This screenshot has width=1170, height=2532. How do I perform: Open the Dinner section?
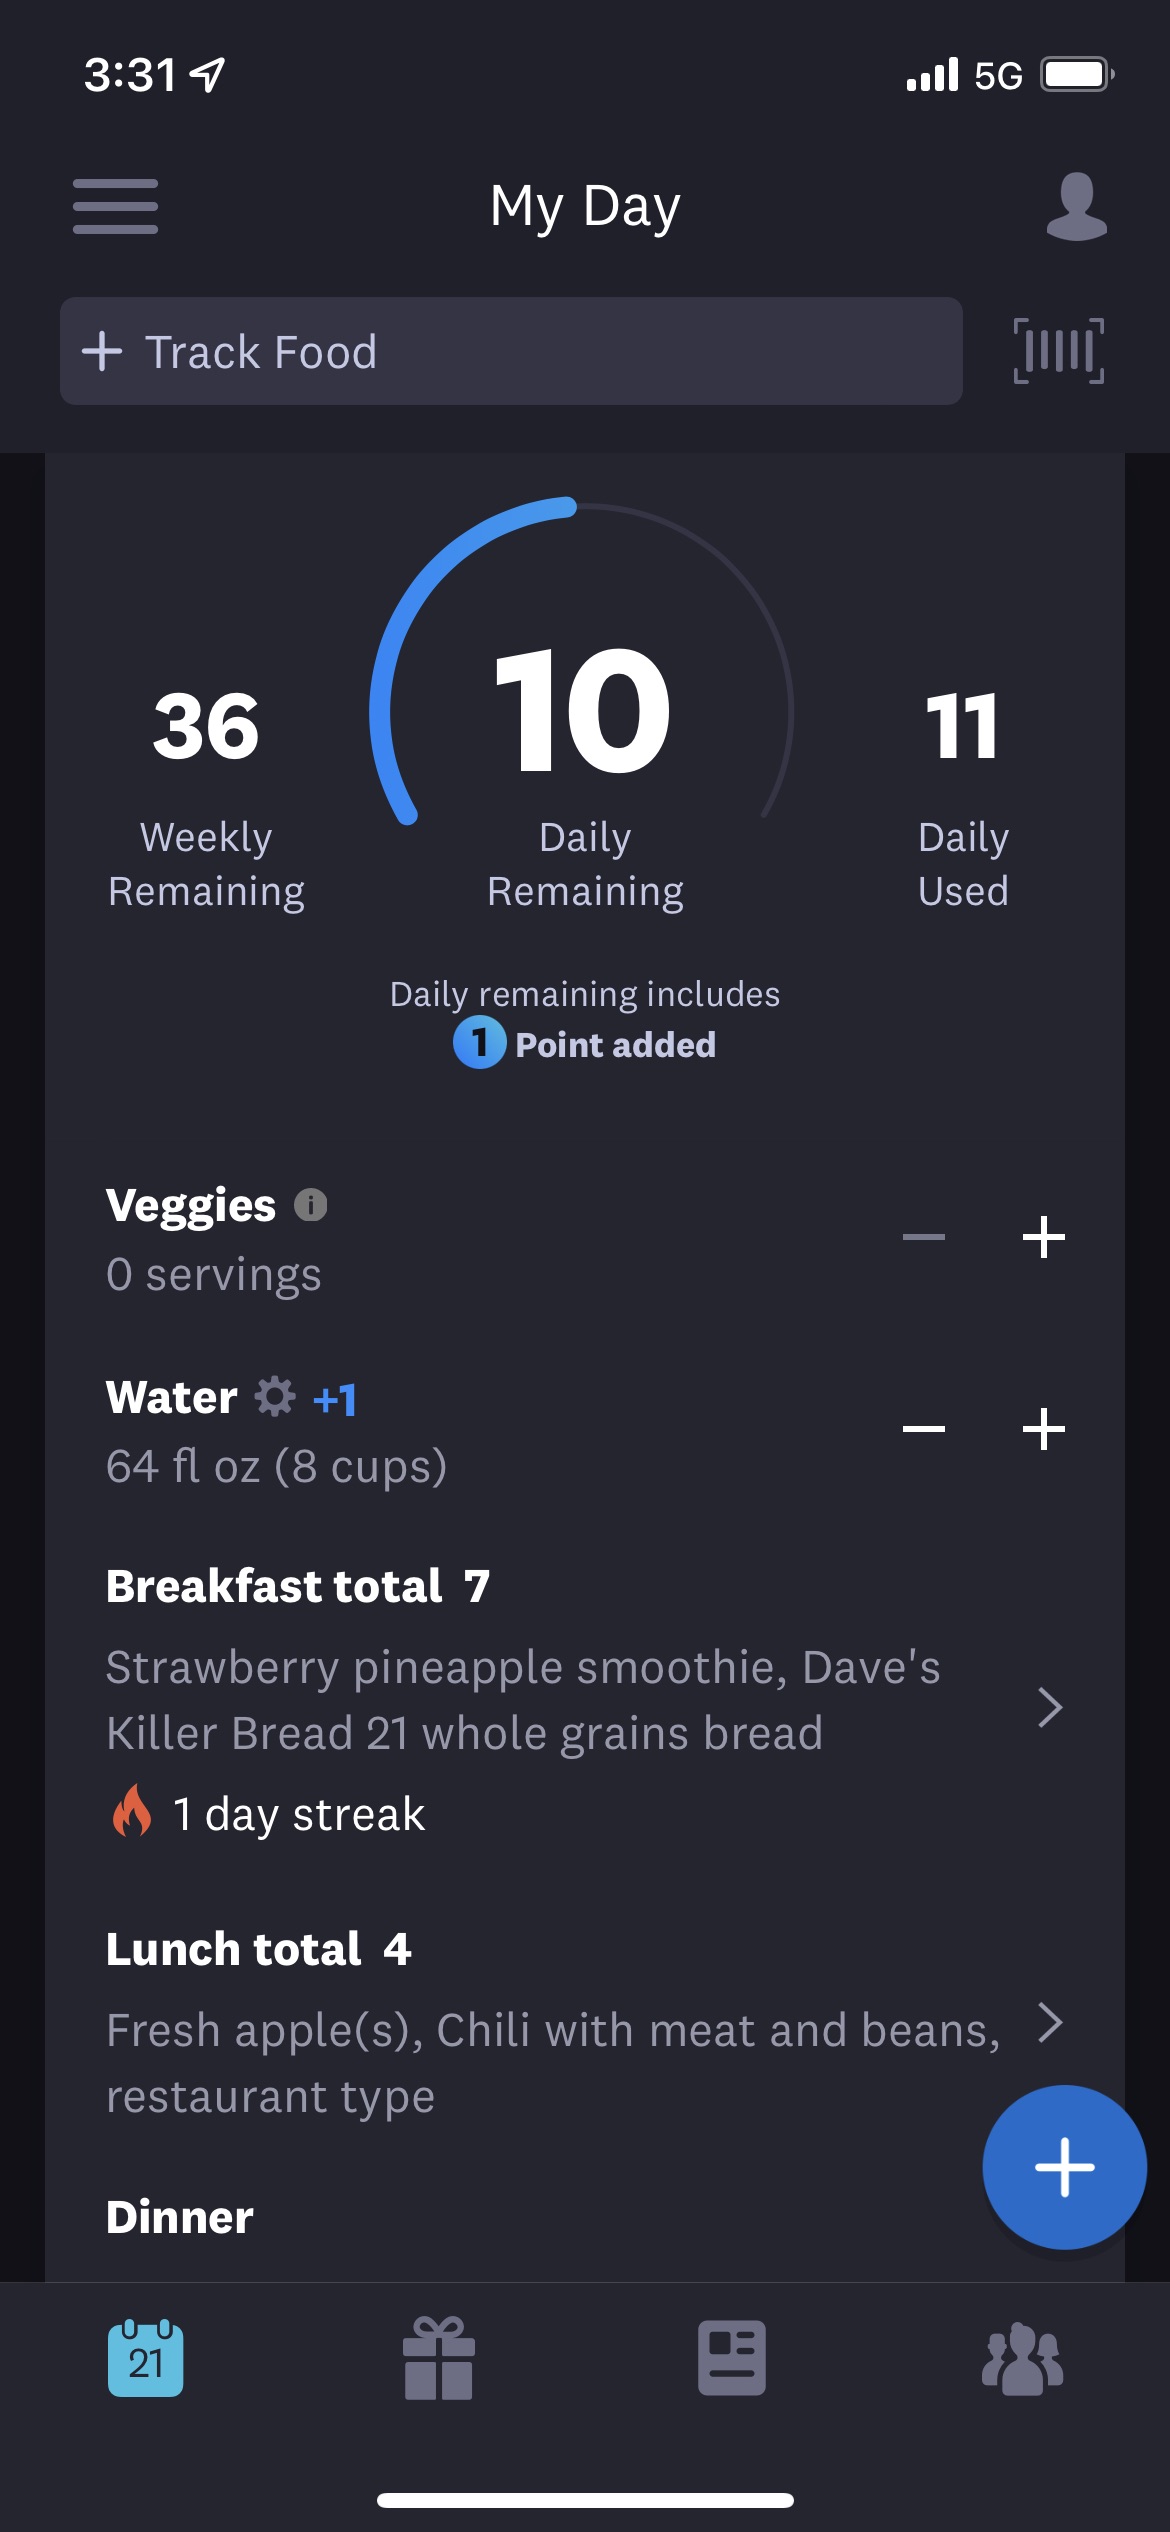pos(180,2217)
